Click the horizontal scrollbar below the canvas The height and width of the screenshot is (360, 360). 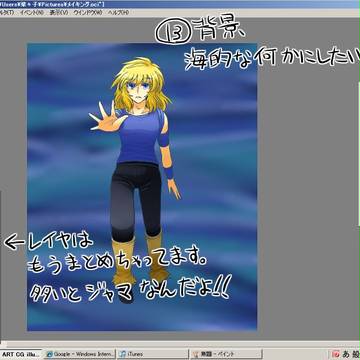pyautogui.click(x=180, y=344)
